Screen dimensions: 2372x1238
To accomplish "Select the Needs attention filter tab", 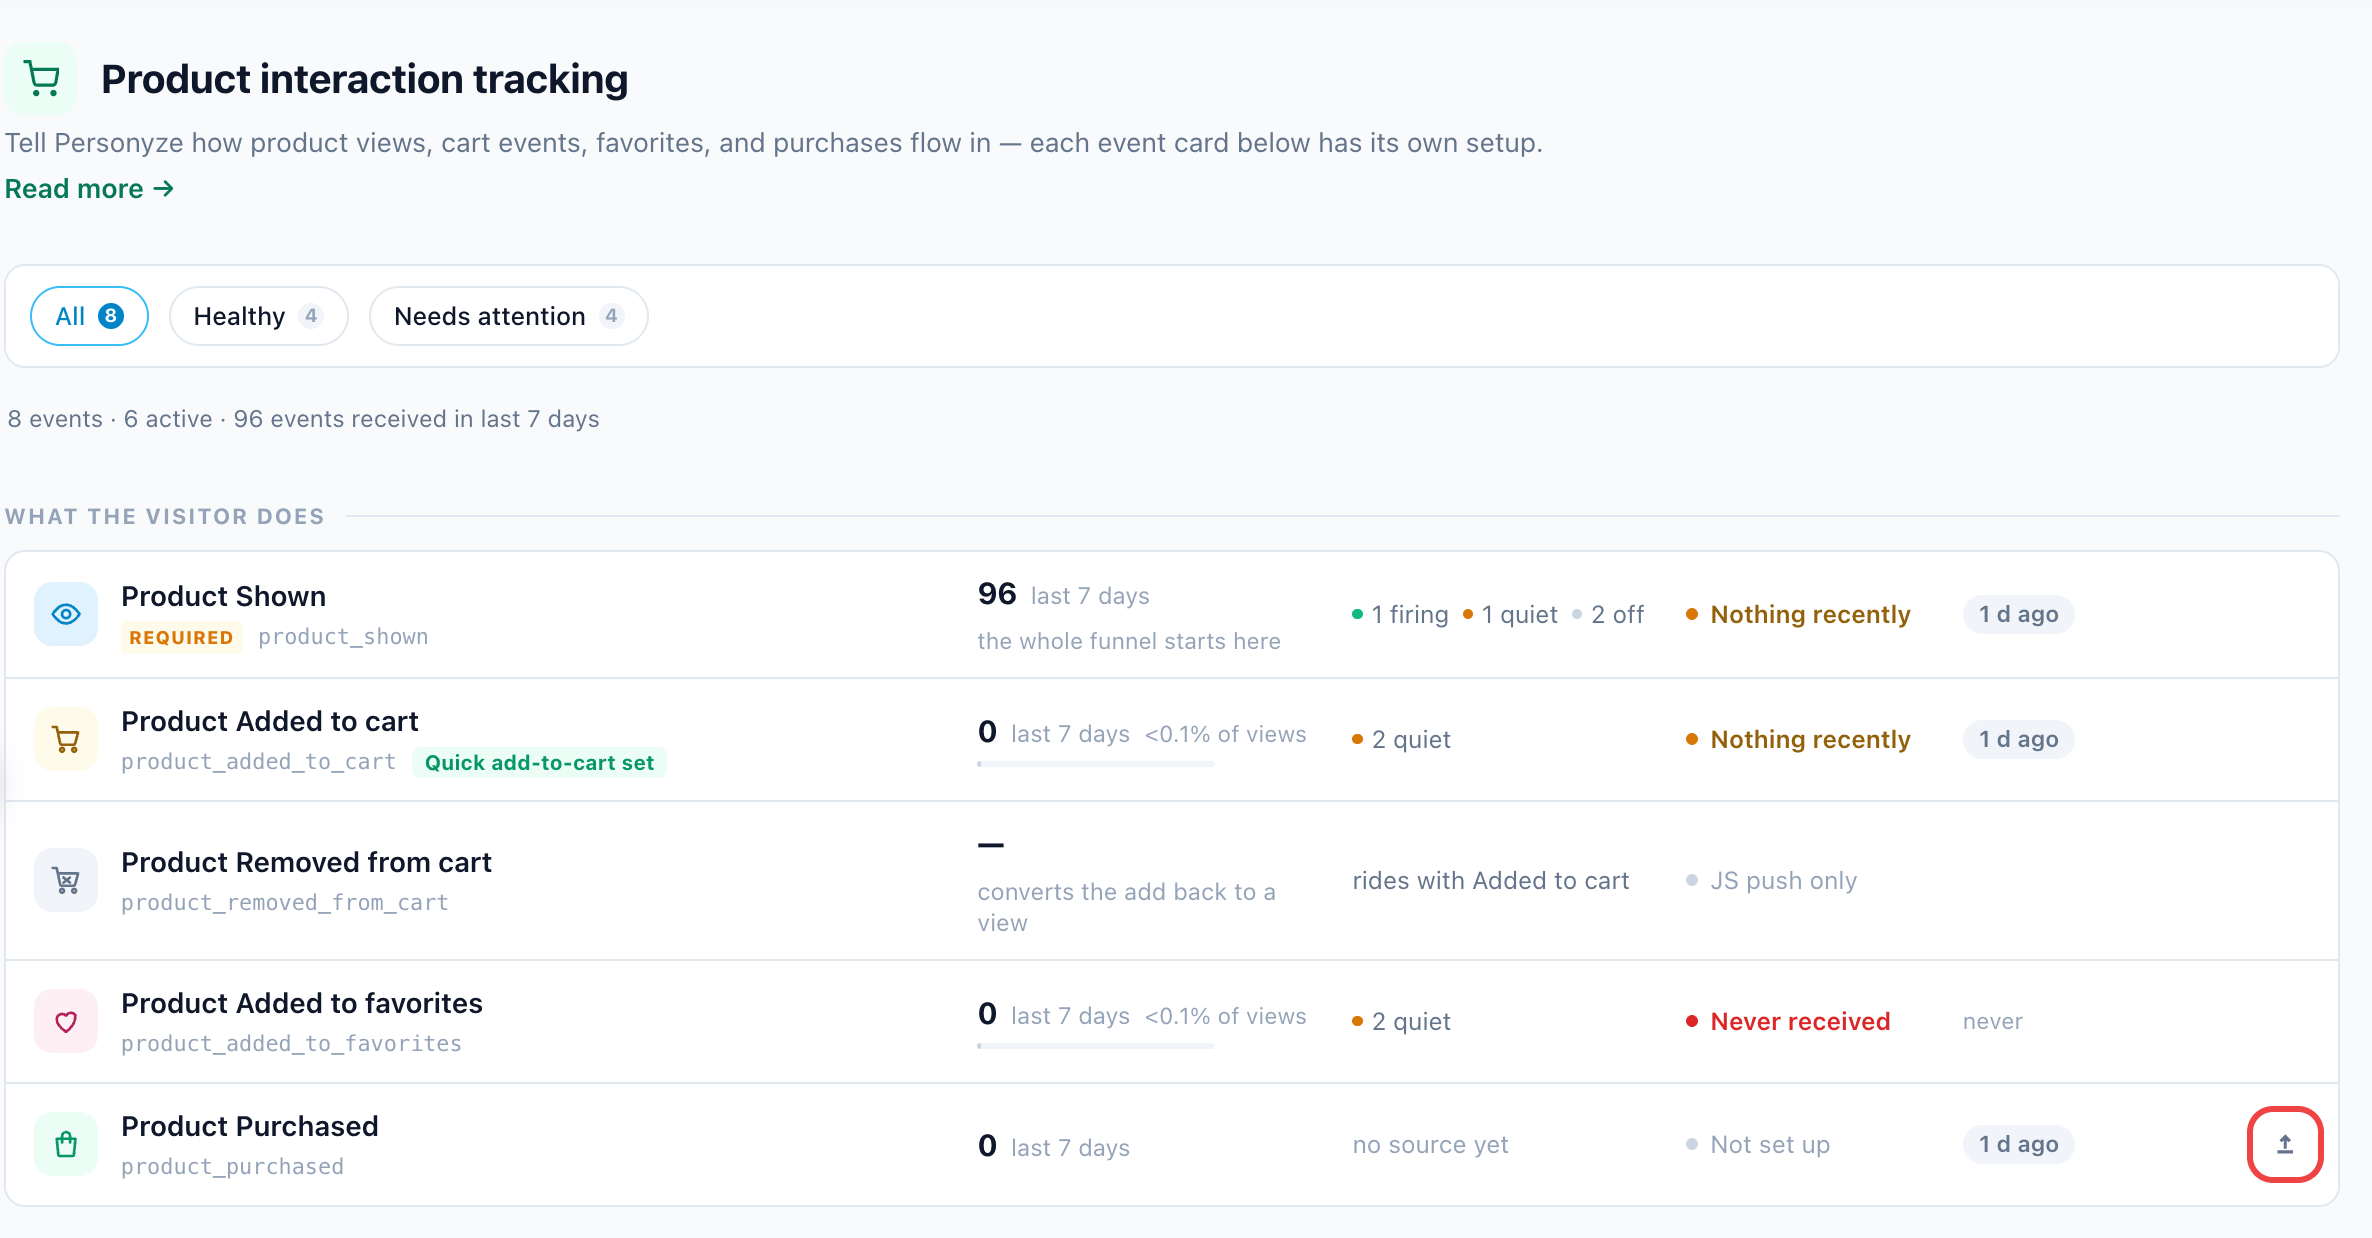I will click(x=508, y=316).
